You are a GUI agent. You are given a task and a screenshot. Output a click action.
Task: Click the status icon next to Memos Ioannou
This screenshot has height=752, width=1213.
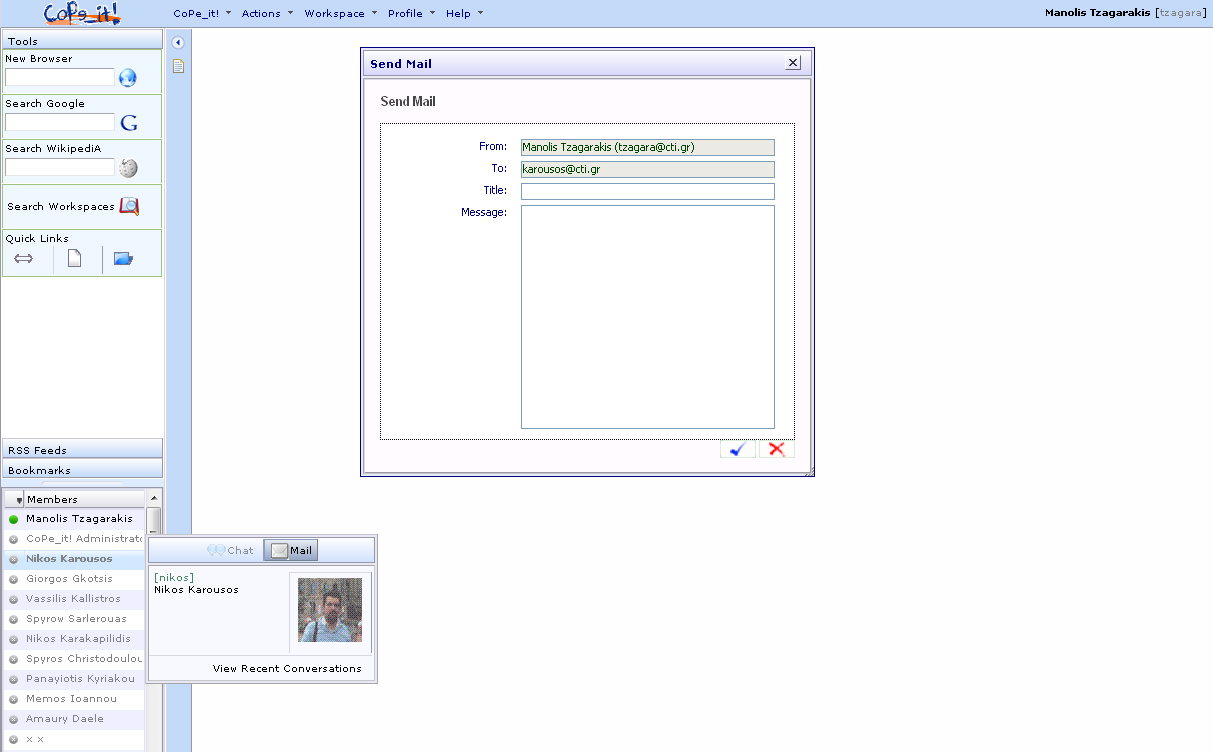click(x=14, y=699)
